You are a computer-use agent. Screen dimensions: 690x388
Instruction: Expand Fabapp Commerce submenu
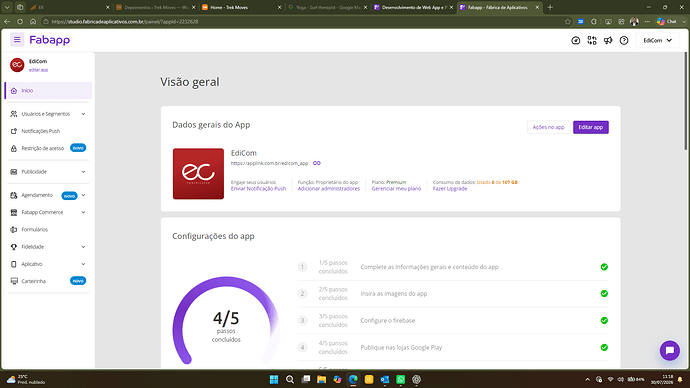click(x=48, y=212)
